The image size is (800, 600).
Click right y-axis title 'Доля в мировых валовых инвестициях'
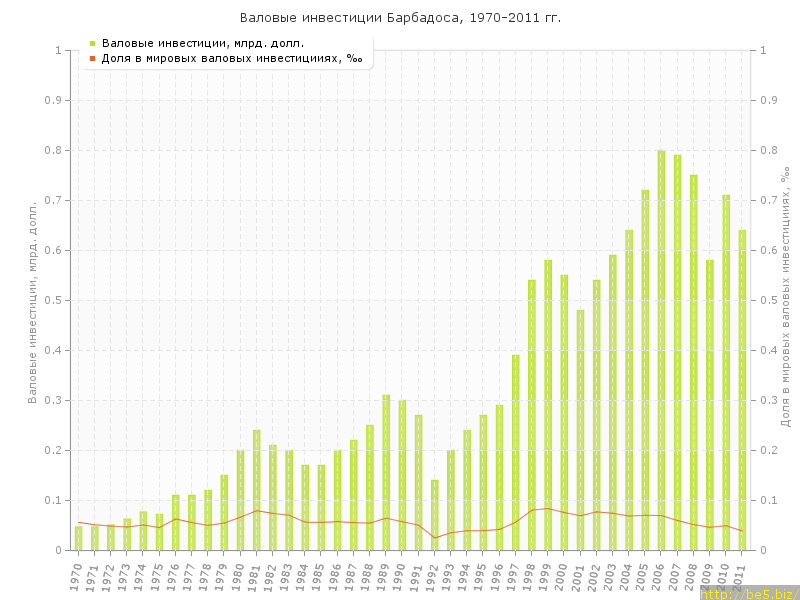tap(785, 298)
